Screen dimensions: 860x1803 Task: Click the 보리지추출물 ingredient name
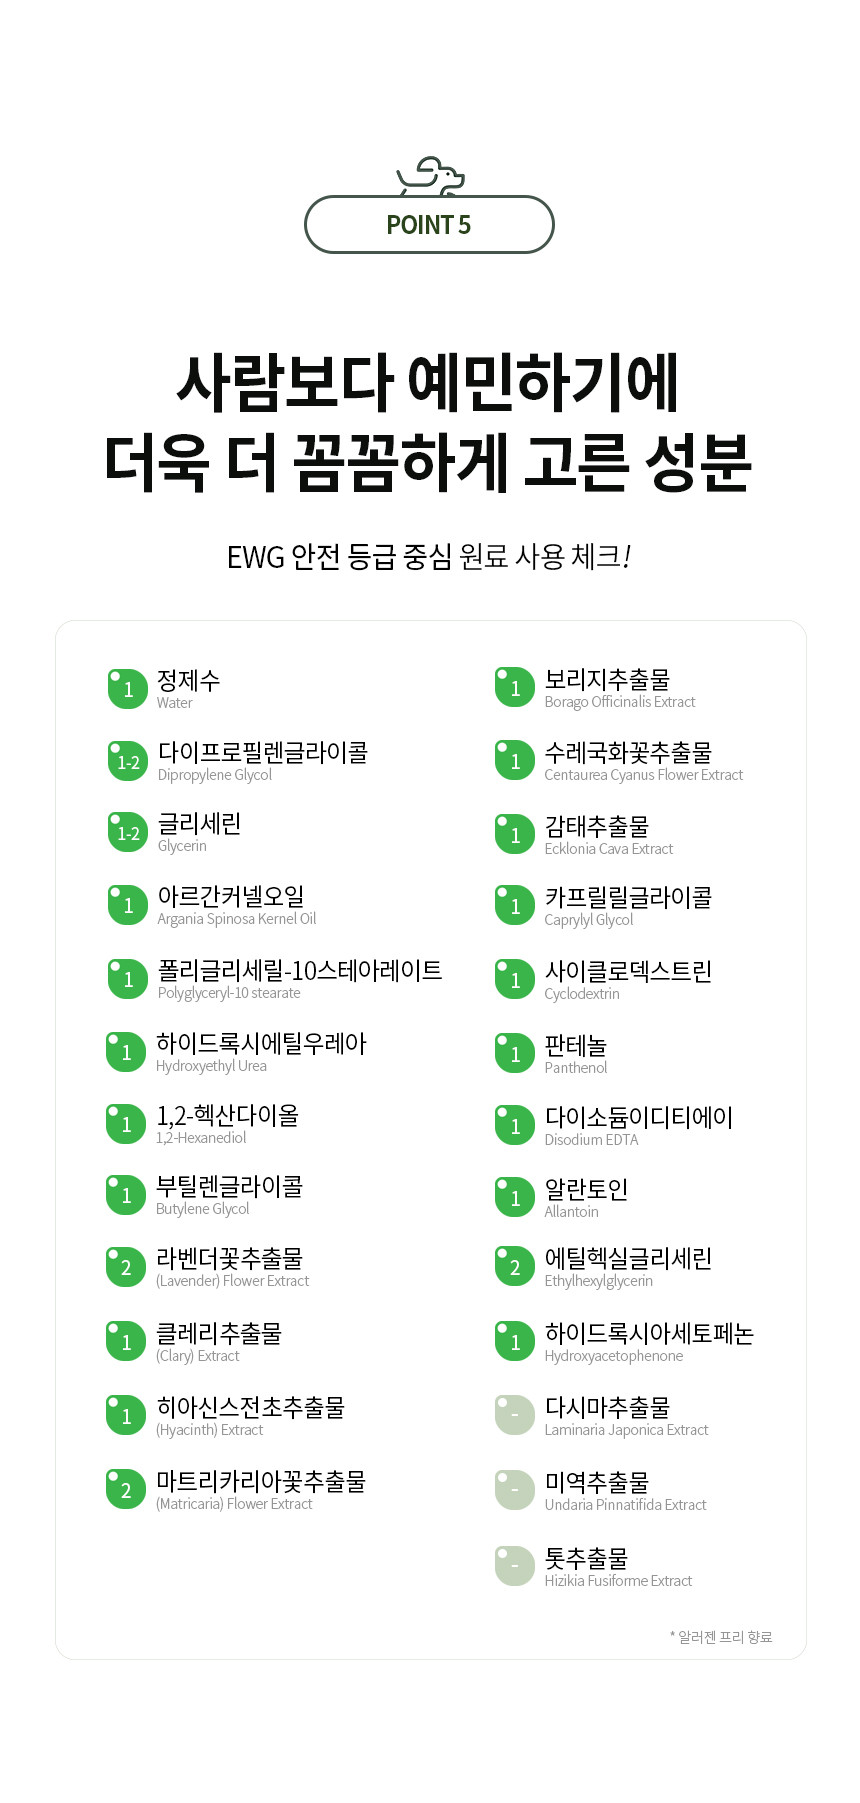pyautogui.click(x=607, y=680)
